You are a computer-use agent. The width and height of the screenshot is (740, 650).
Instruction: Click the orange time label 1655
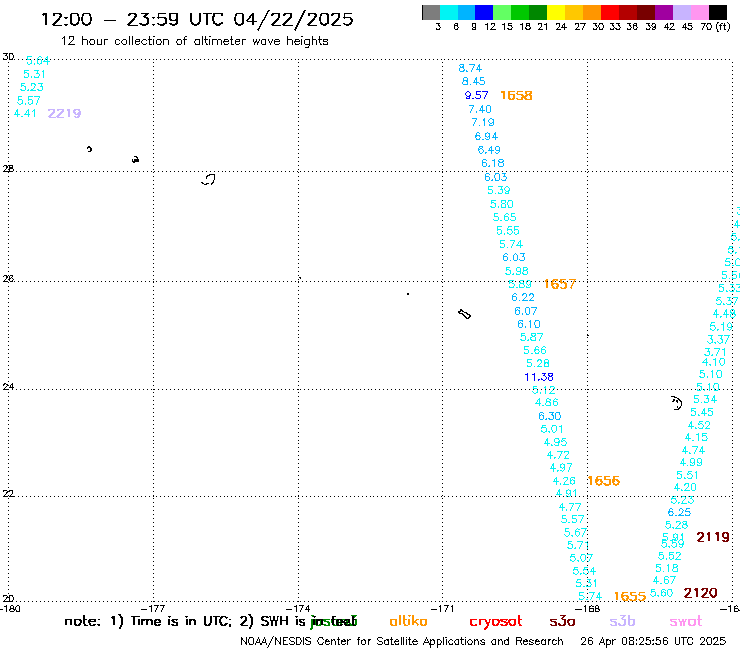[x=630, y=597]
